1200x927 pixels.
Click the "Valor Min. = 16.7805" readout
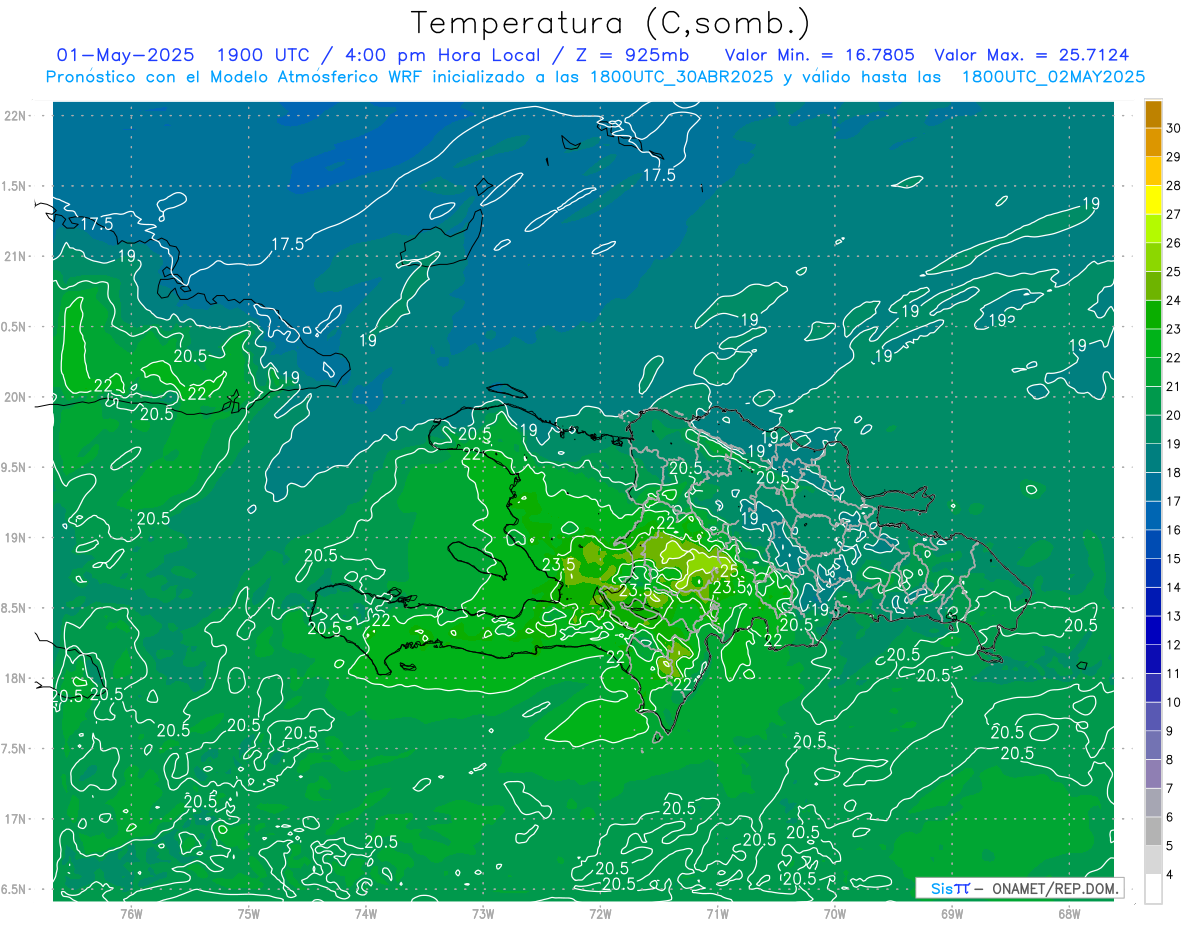pos(819,55)
